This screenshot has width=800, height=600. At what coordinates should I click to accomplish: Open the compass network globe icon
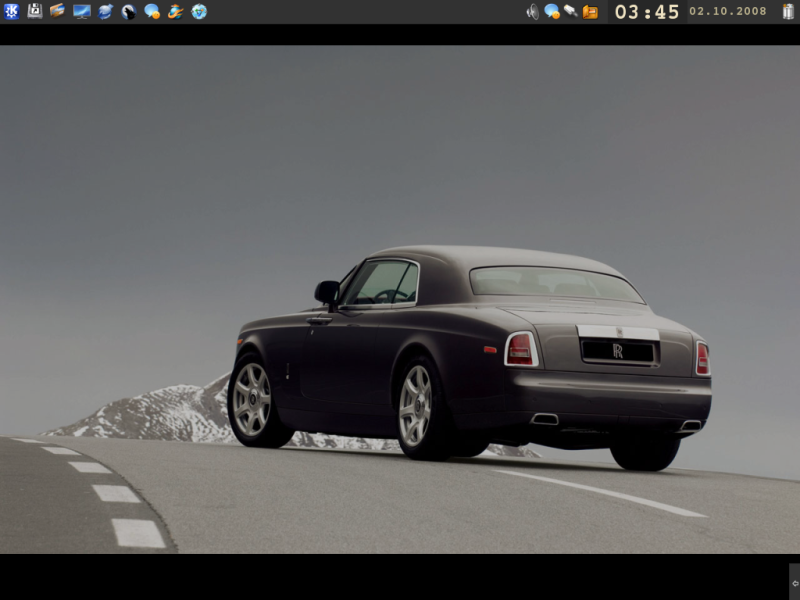[199, 11]
